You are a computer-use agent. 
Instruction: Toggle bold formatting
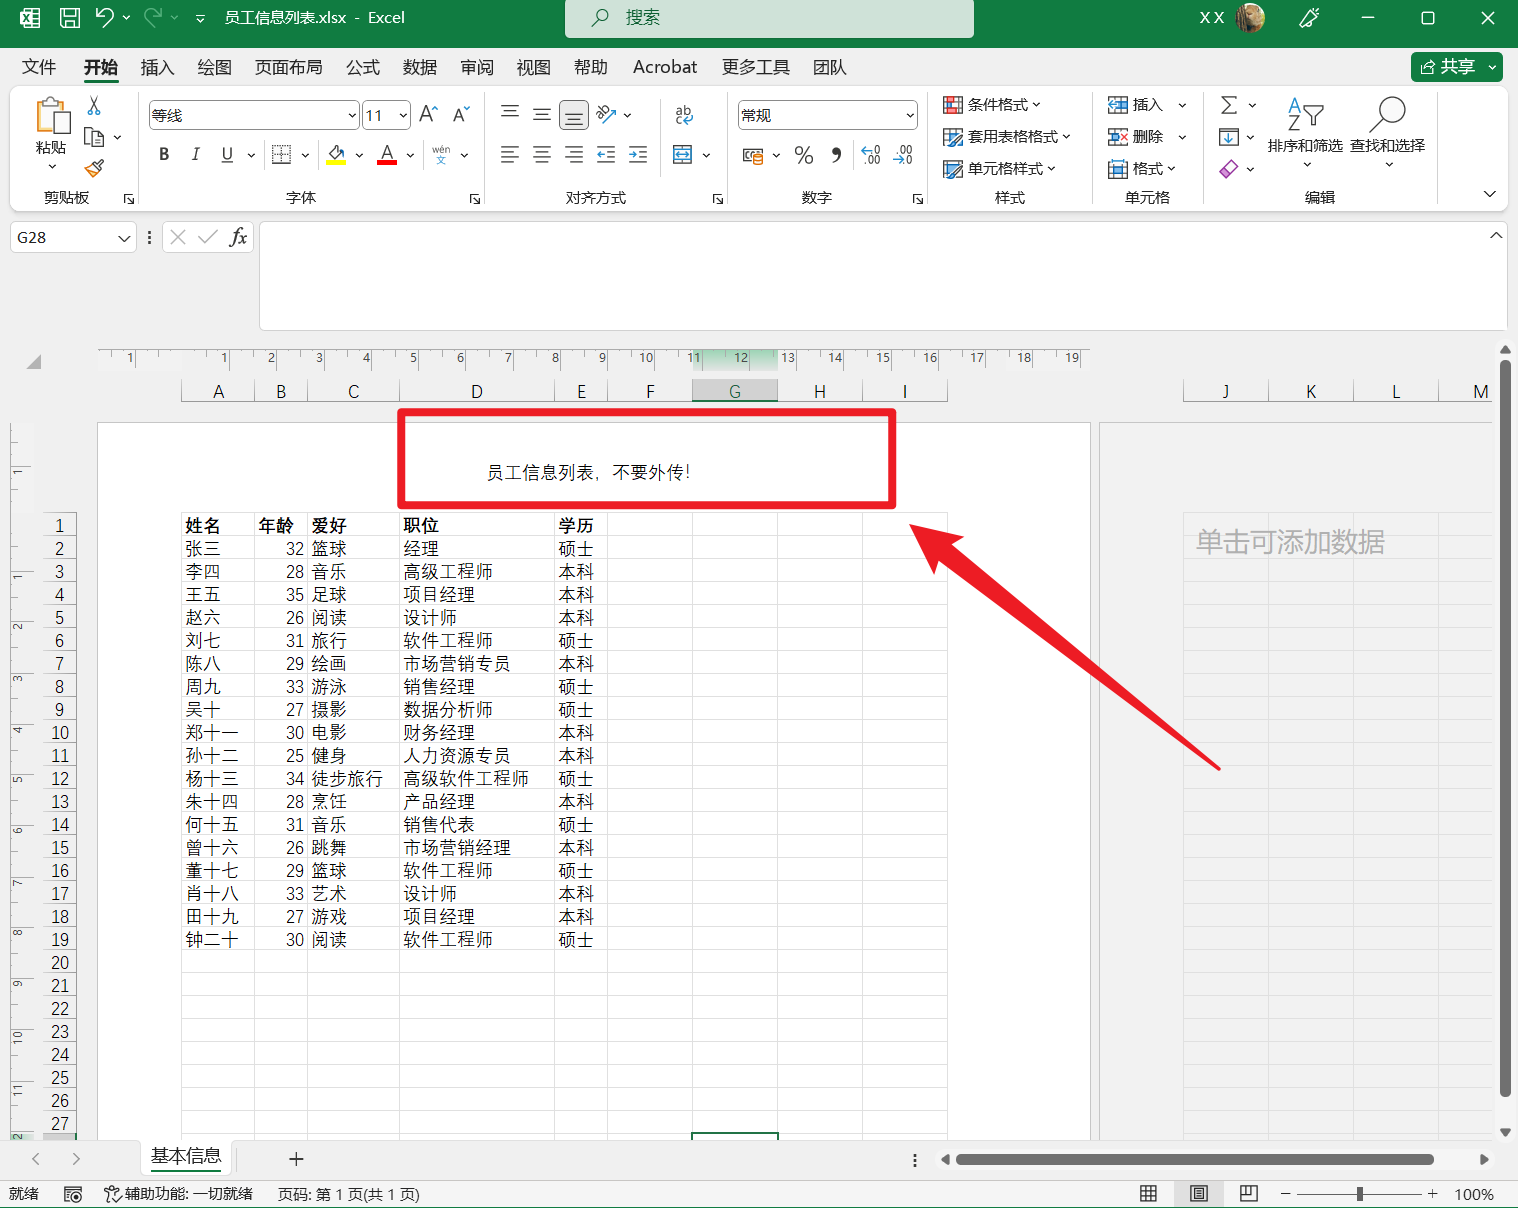point(163,154)
